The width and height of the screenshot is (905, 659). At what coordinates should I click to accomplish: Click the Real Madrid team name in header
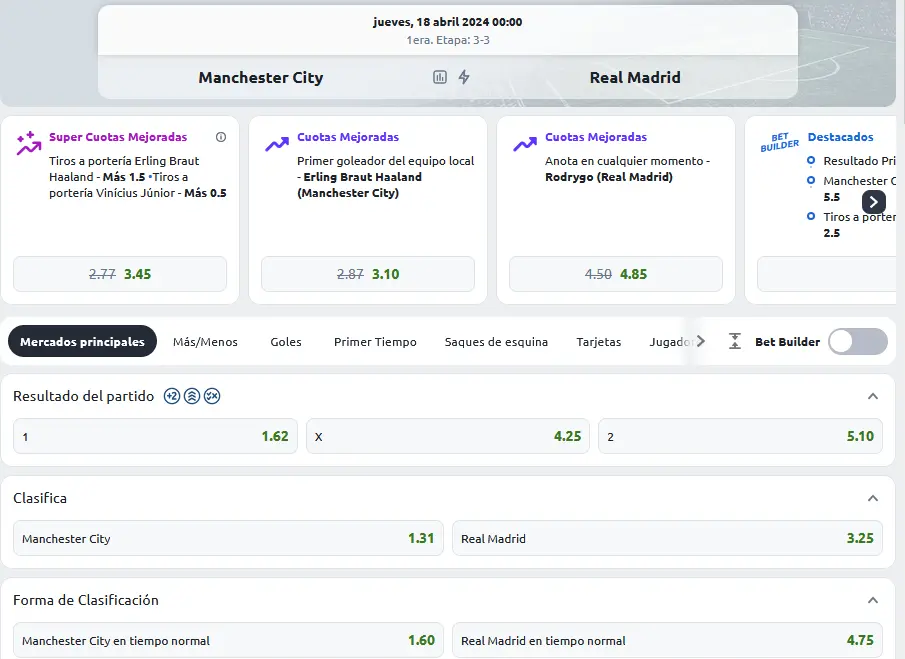click(635, 77)
